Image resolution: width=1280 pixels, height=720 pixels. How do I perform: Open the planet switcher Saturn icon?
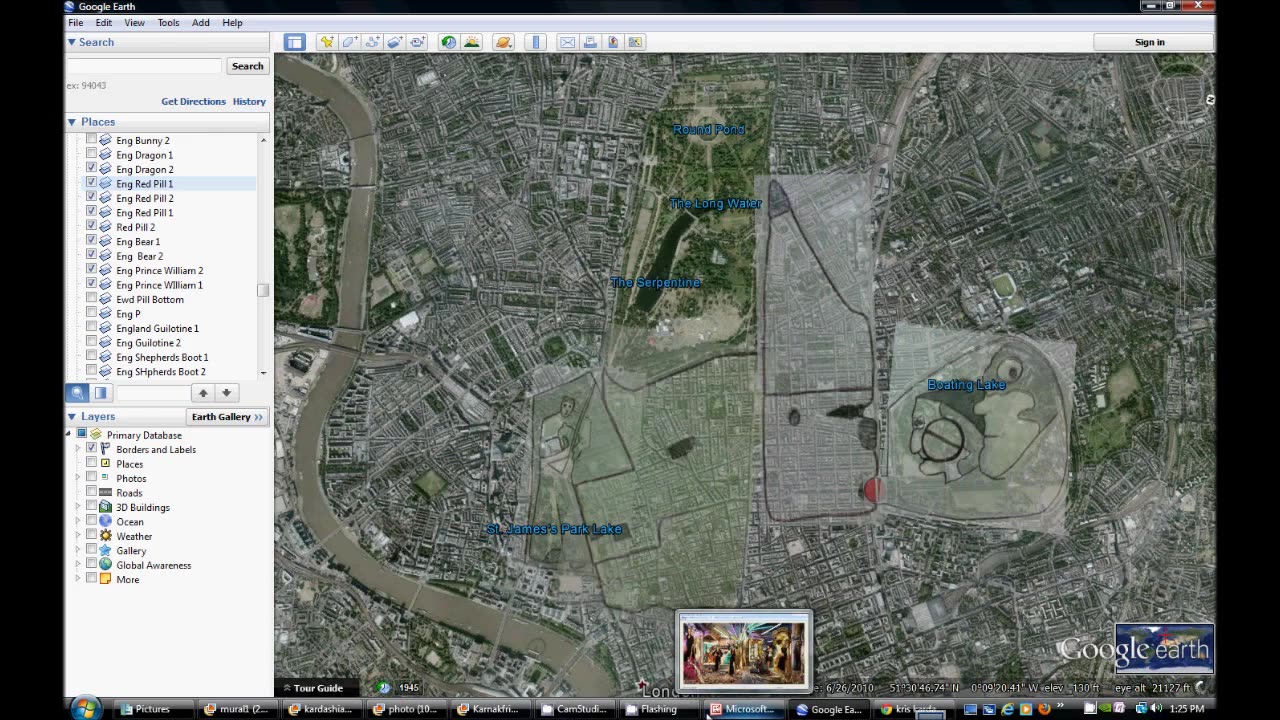coord(503,42)
